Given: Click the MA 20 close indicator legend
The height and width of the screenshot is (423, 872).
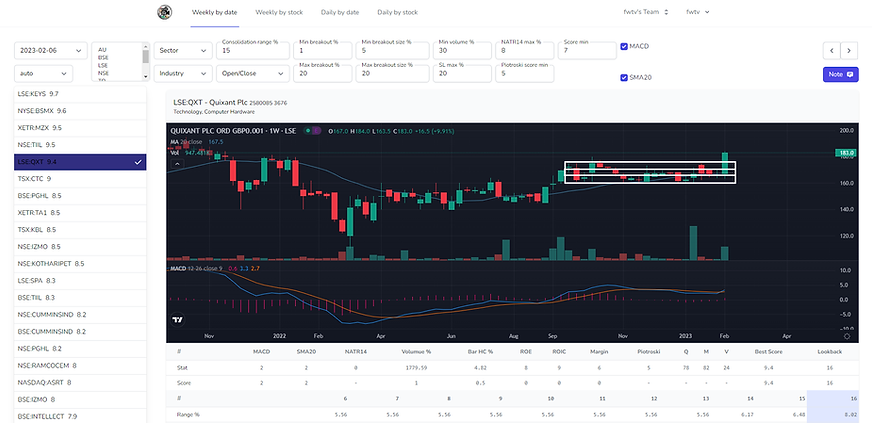Looking at the screenshot, I should pos(188,142).
